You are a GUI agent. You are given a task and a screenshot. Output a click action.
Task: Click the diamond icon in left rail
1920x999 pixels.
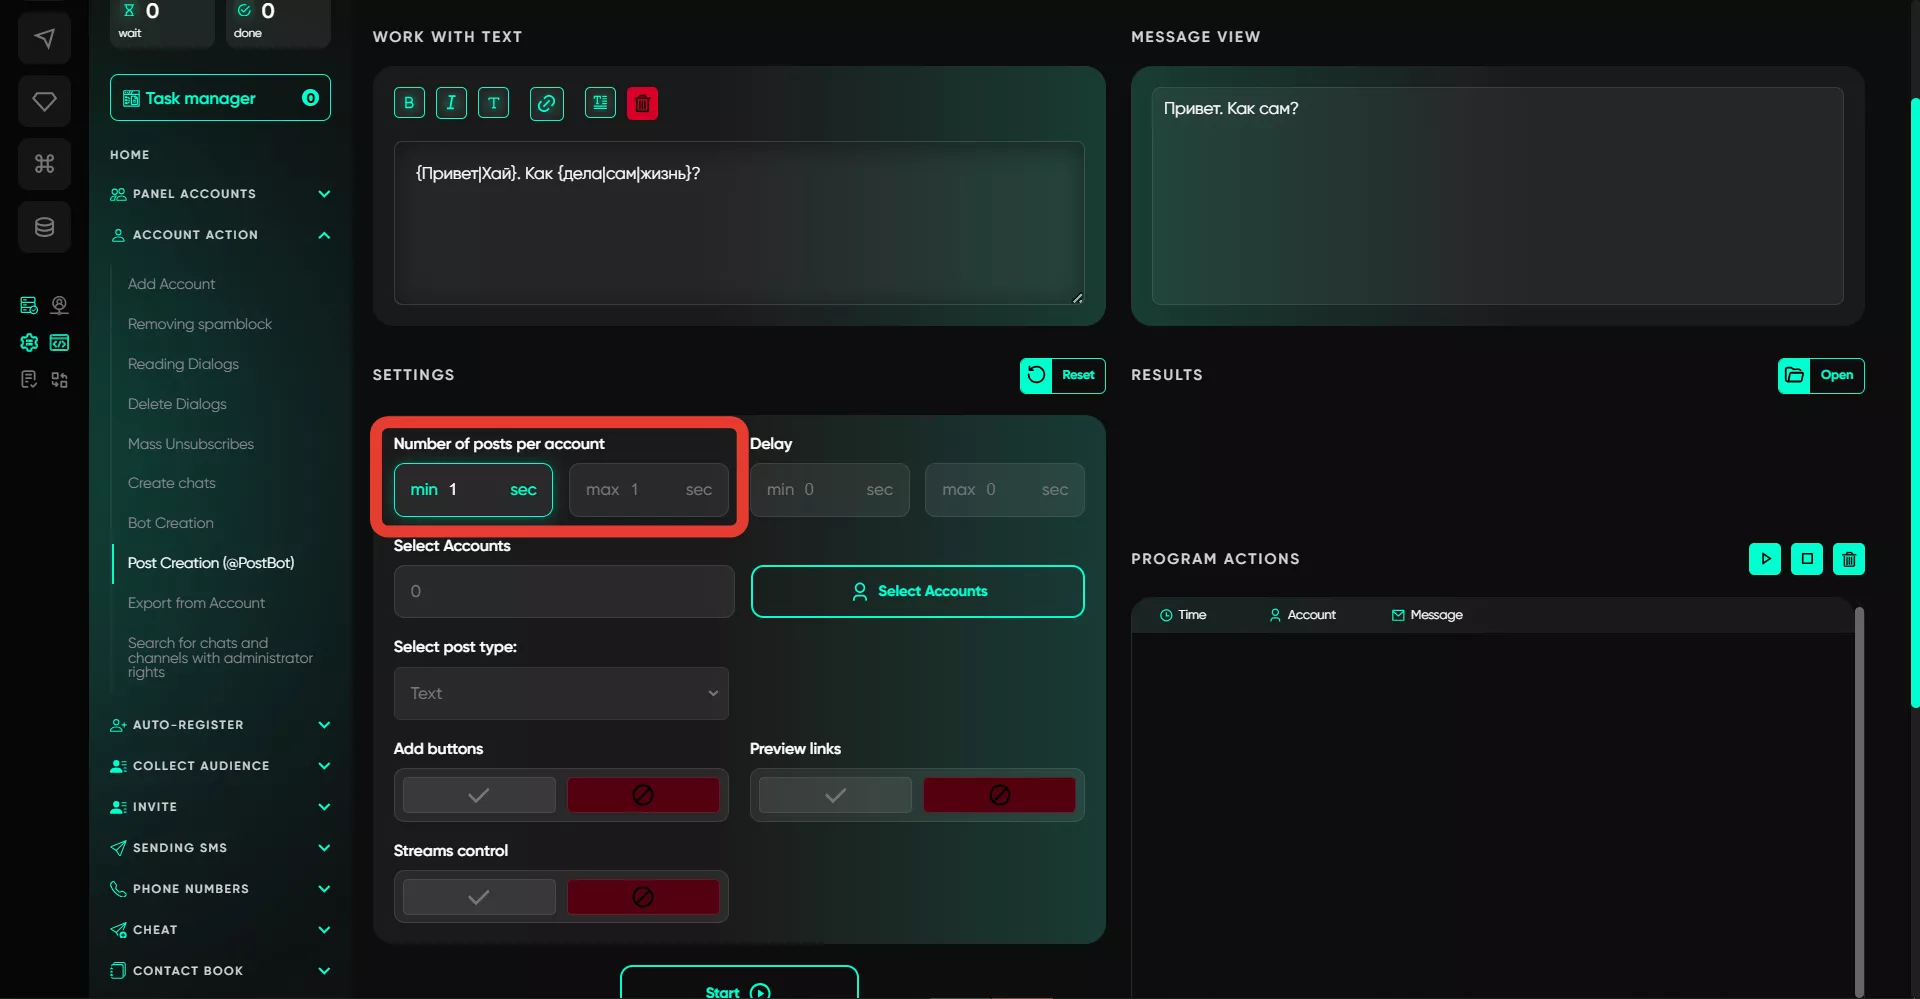[x=44, y=101]
